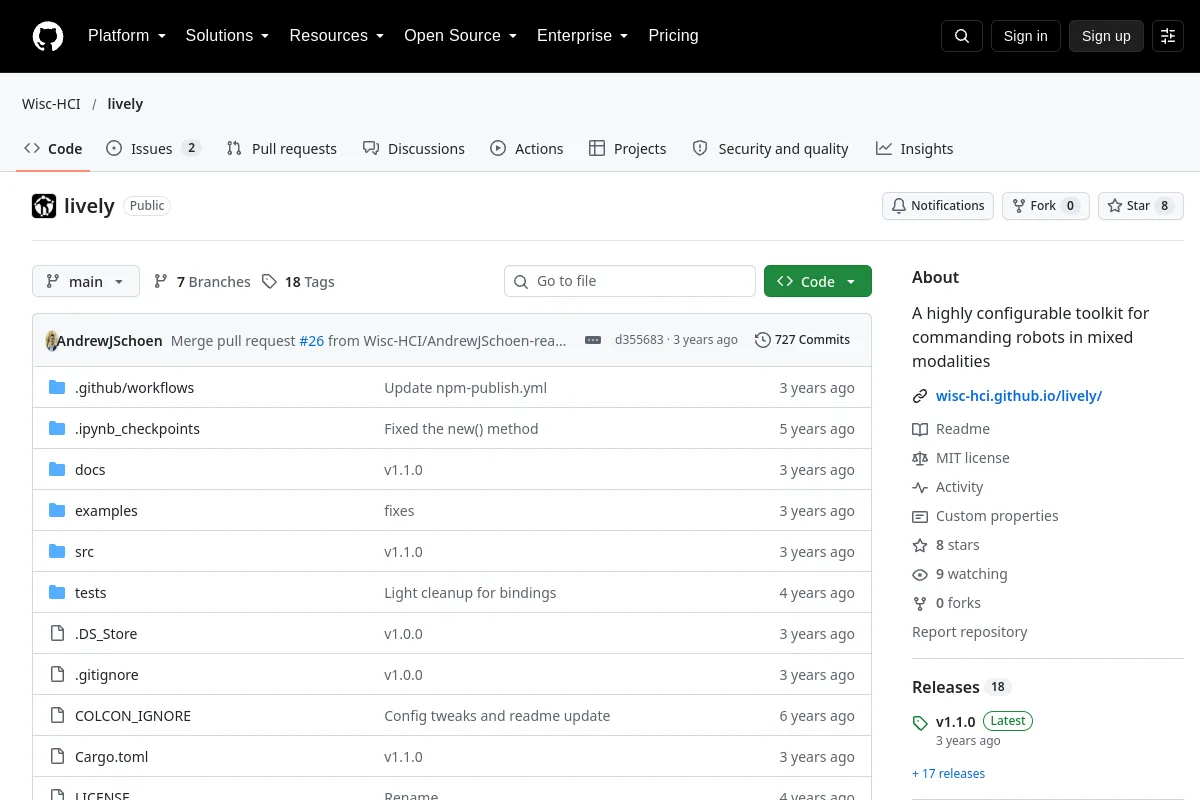Screen dimensions: 1200x800
Task: Click the eye icon beside 9 watching
Action: coord(920,574)
